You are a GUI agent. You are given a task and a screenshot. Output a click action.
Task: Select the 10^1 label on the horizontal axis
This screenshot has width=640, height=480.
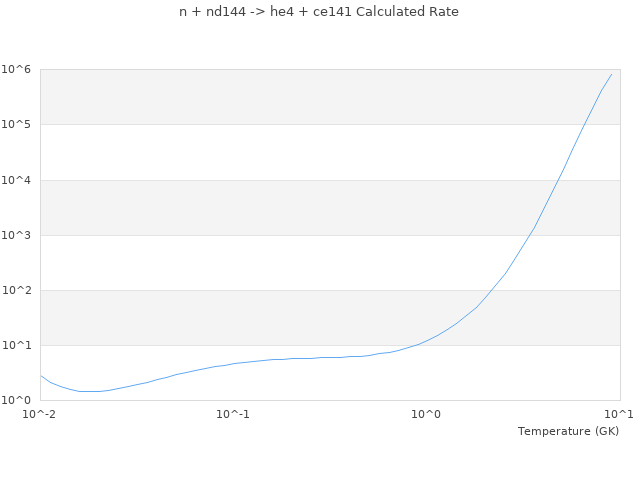click(x=619, y=414)
